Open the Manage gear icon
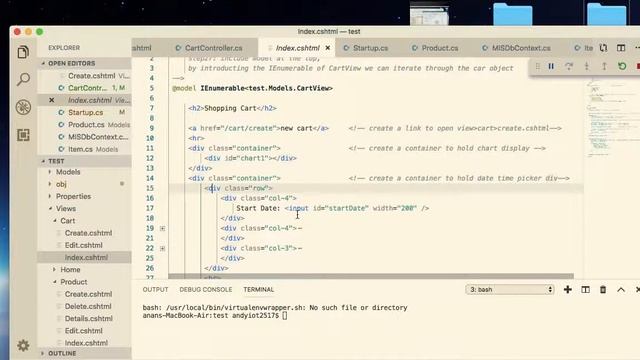640x360 pixels. [23, 345]
